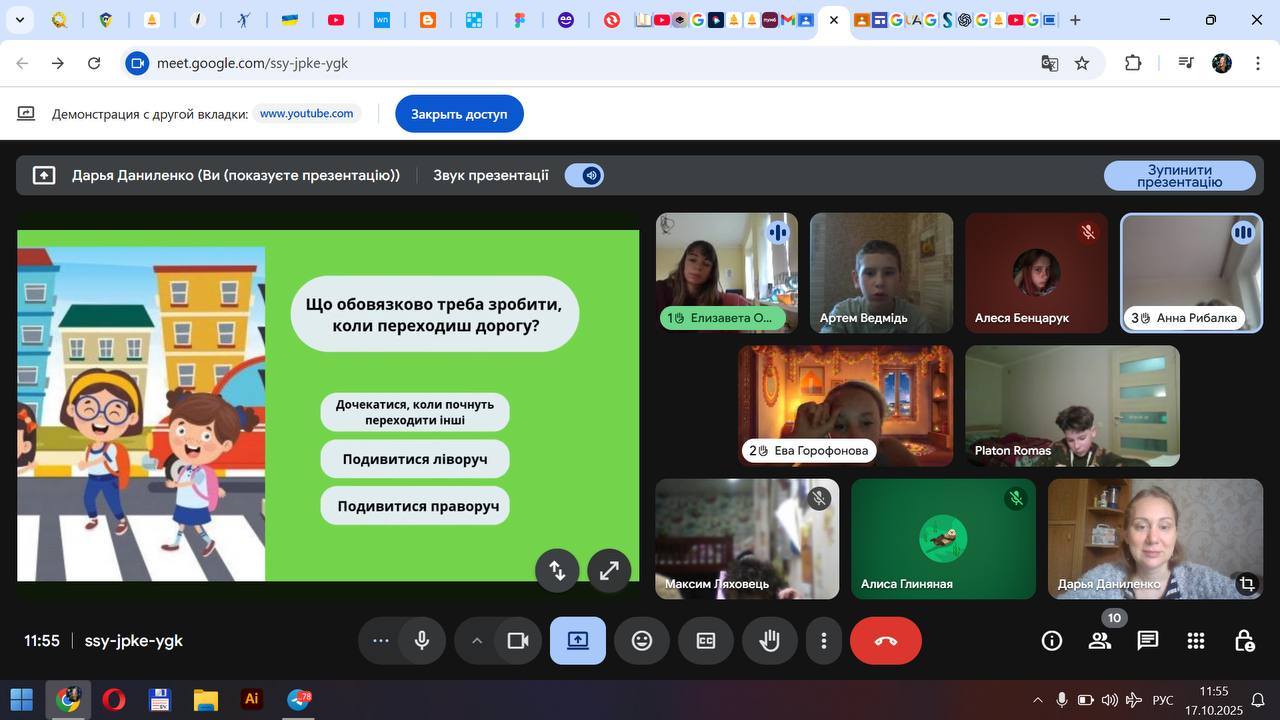This screenshot has height=720, width=1280.
Task: Open the activities grid icon
Action: [x=1196, y=641]
